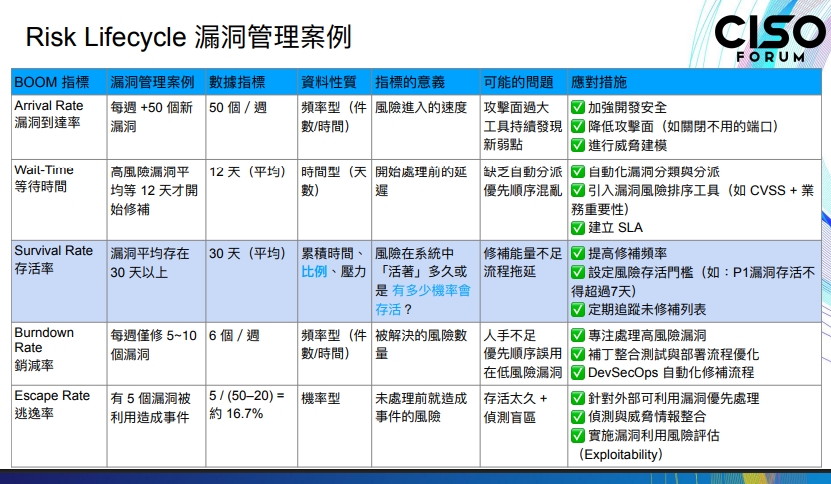The width and height of the screenshot is (831, 484).
Task: Select the Escape Rate 逃逸率 cell
Action: pyautogui.click(x=59, y=426)
